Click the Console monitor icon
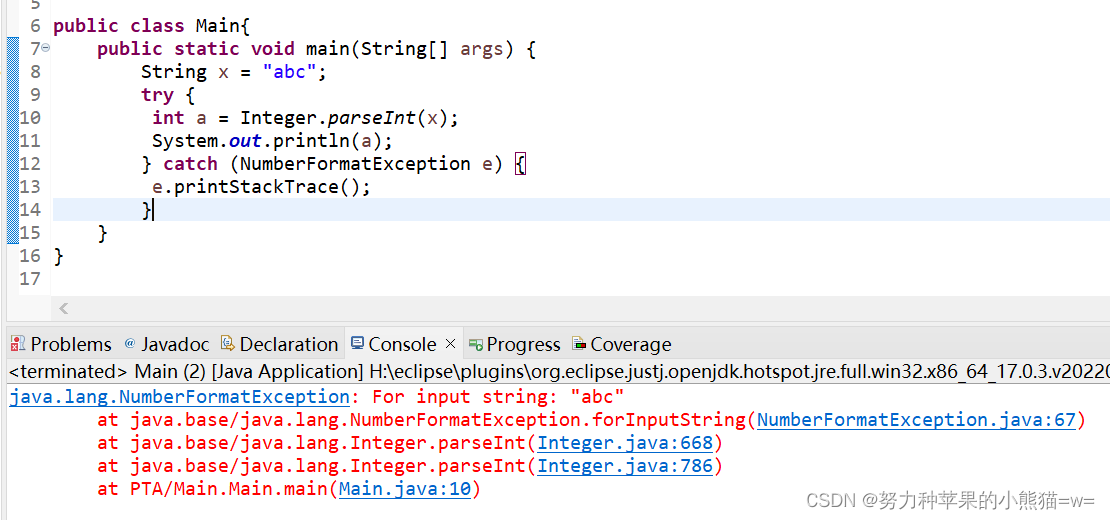The image size is (1110, 520). 357,344
